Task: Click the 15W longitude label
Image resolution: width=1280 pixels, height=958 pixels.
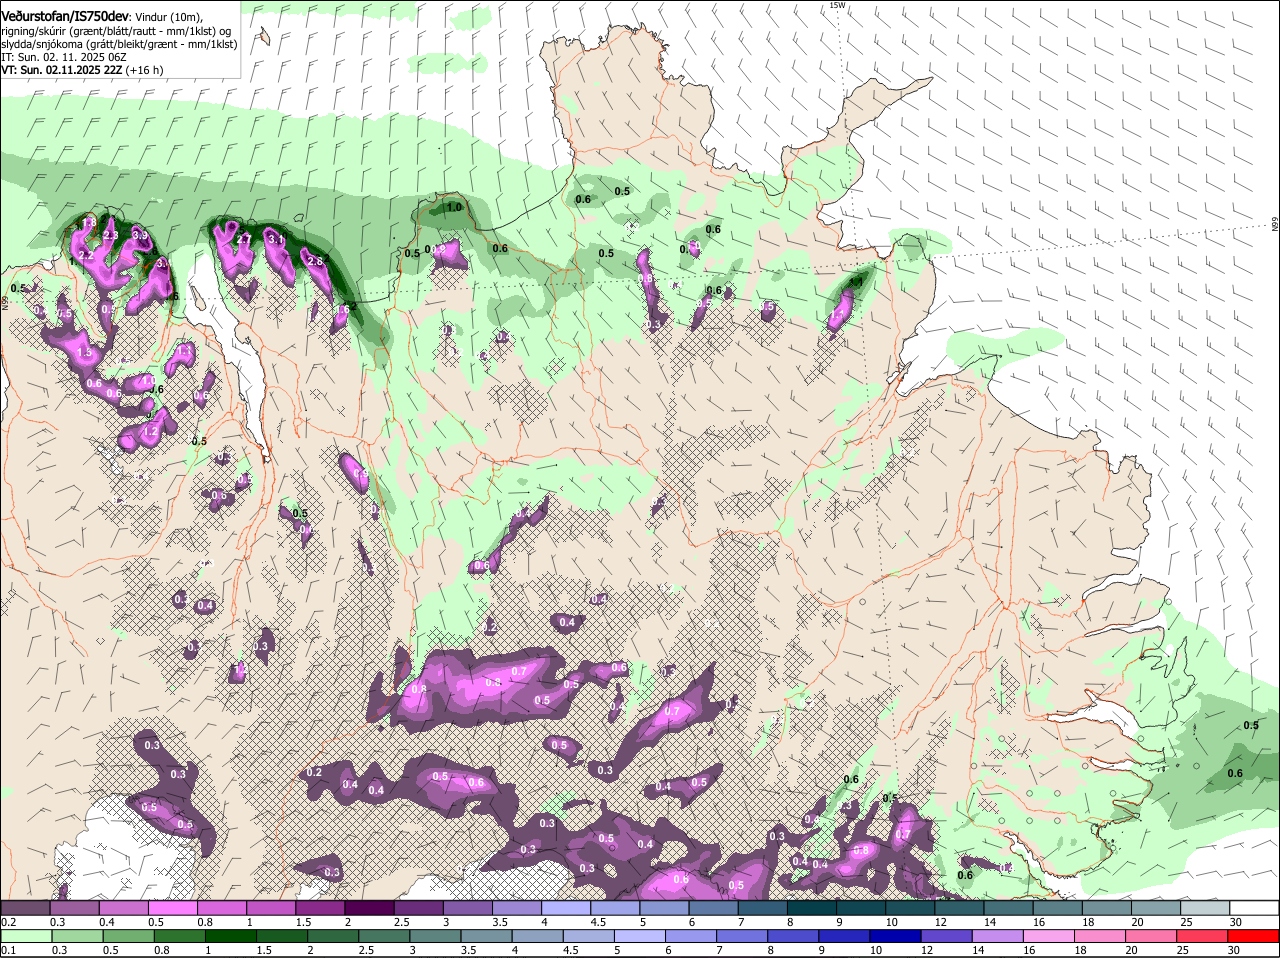Action: click(837, 5)
